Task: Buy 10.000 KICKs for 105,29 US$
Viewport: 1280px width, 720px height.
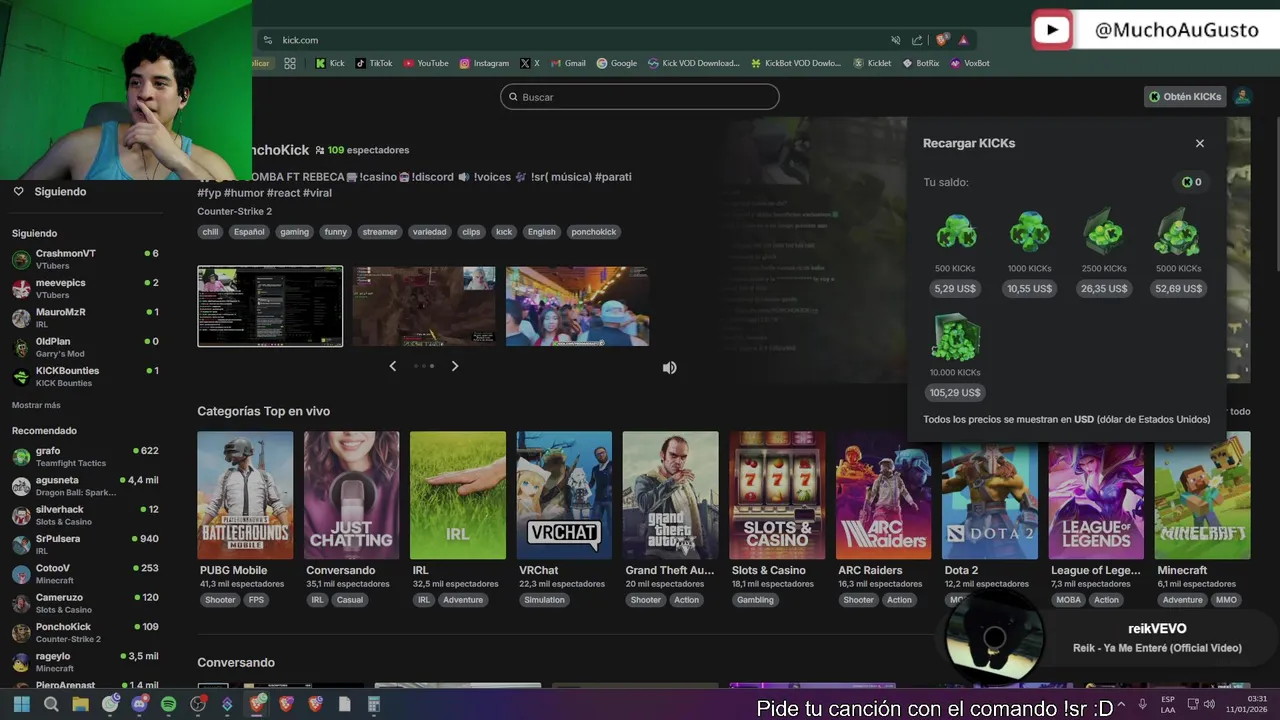Action: tap(955, 392)
